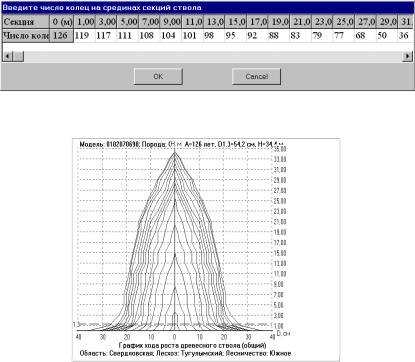The image size is (415, 362).
Task: Click the row header Число колец
Action: [x=26, y=36]
